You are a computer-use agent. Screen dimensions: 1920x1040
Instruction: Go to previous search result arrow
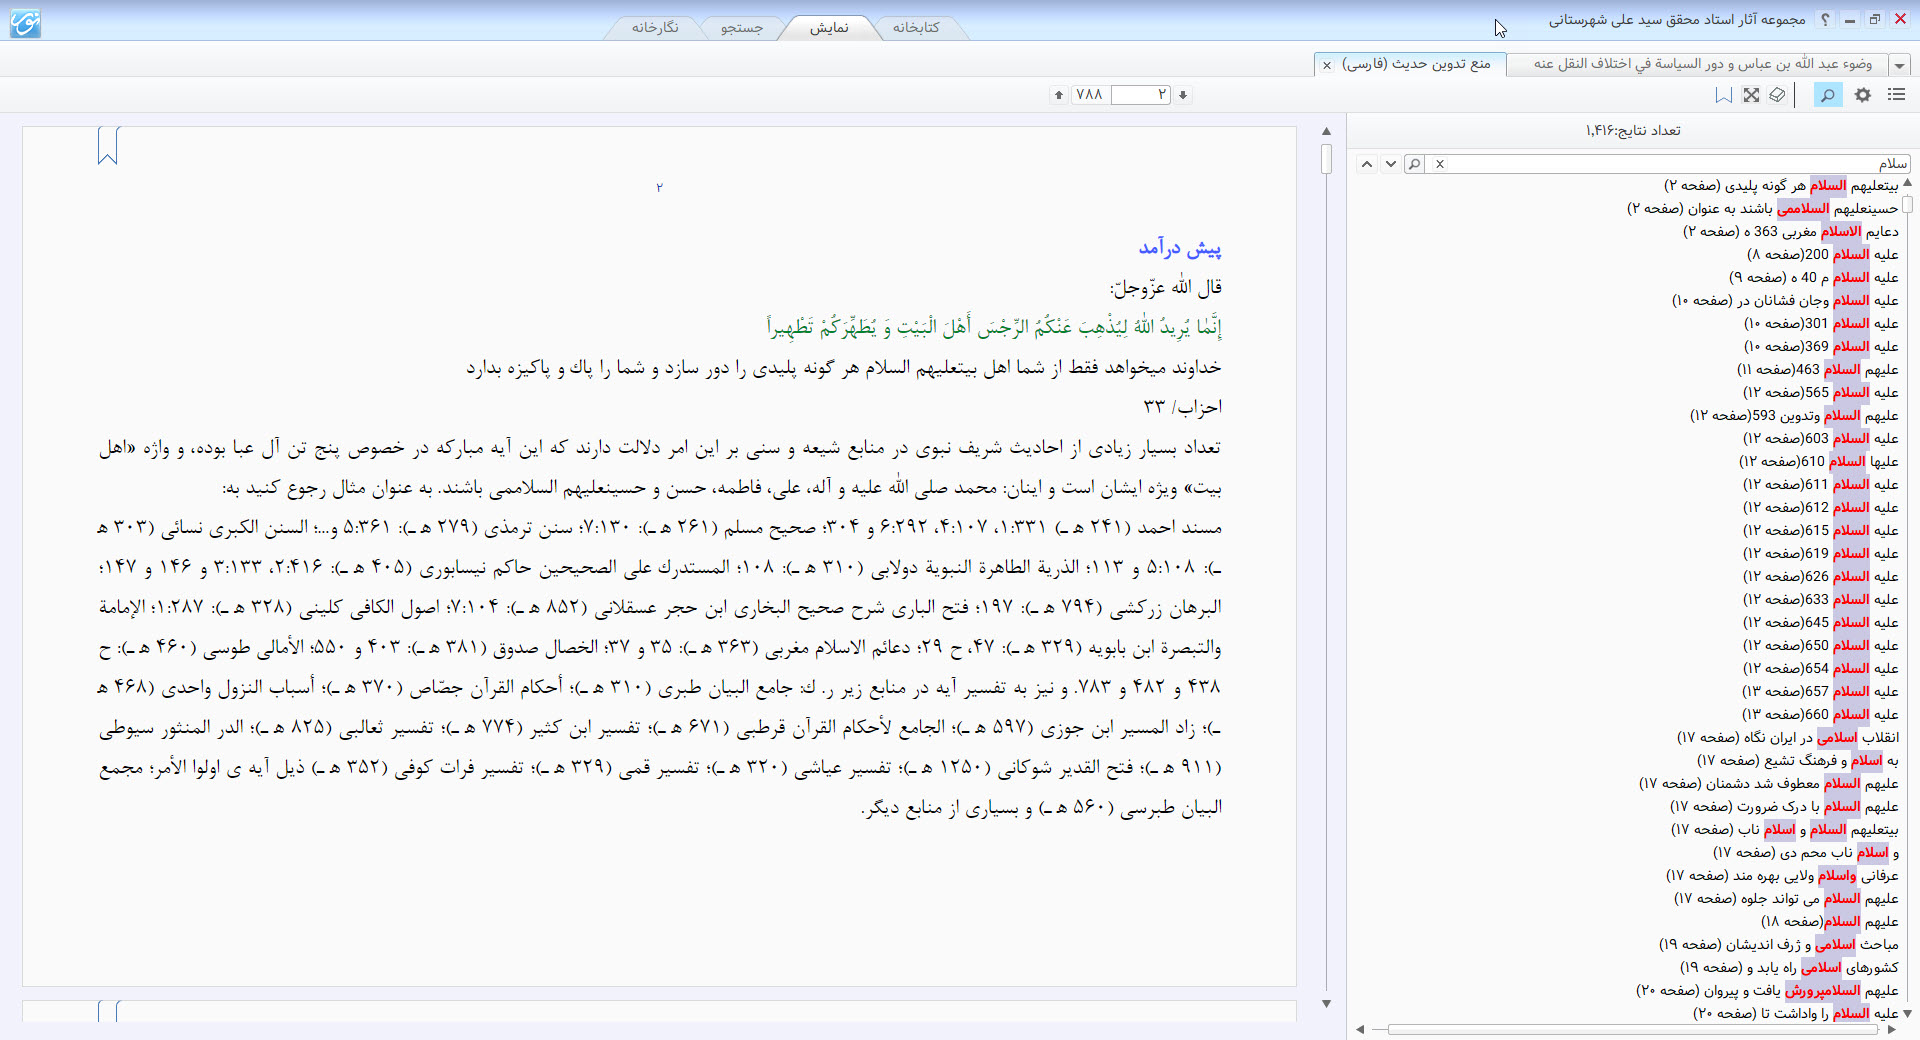tap(1367, 164)
